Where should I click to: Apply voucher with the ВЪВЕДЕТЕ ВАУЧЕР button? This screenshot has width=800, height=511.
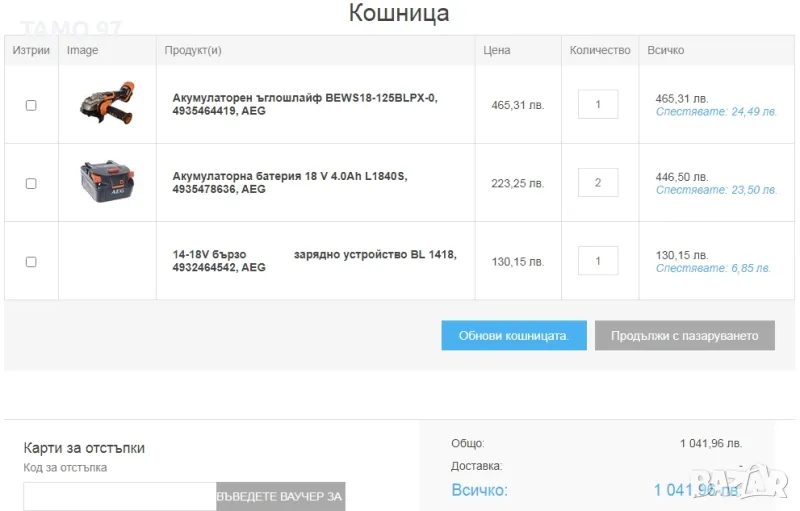[x=280, y=496]
